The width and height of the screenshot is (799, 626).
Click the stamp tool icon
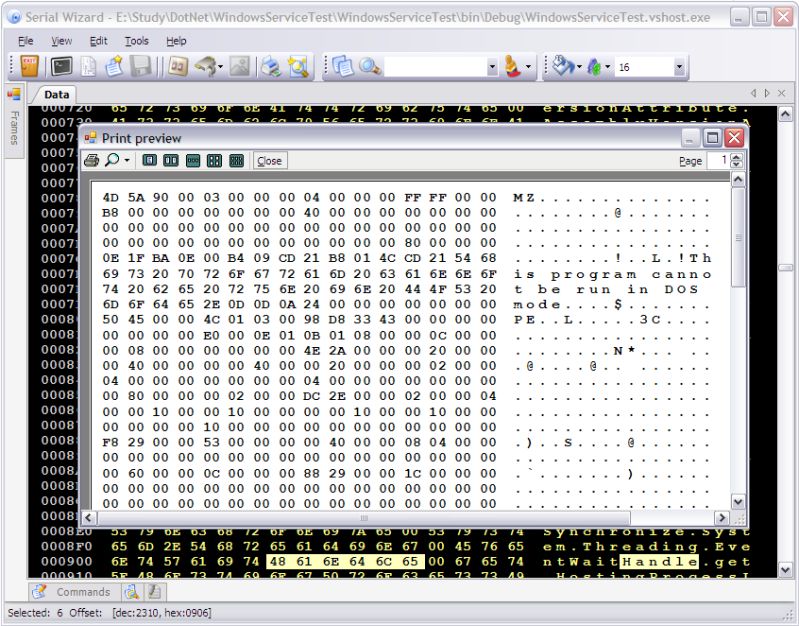pos(513,66)
